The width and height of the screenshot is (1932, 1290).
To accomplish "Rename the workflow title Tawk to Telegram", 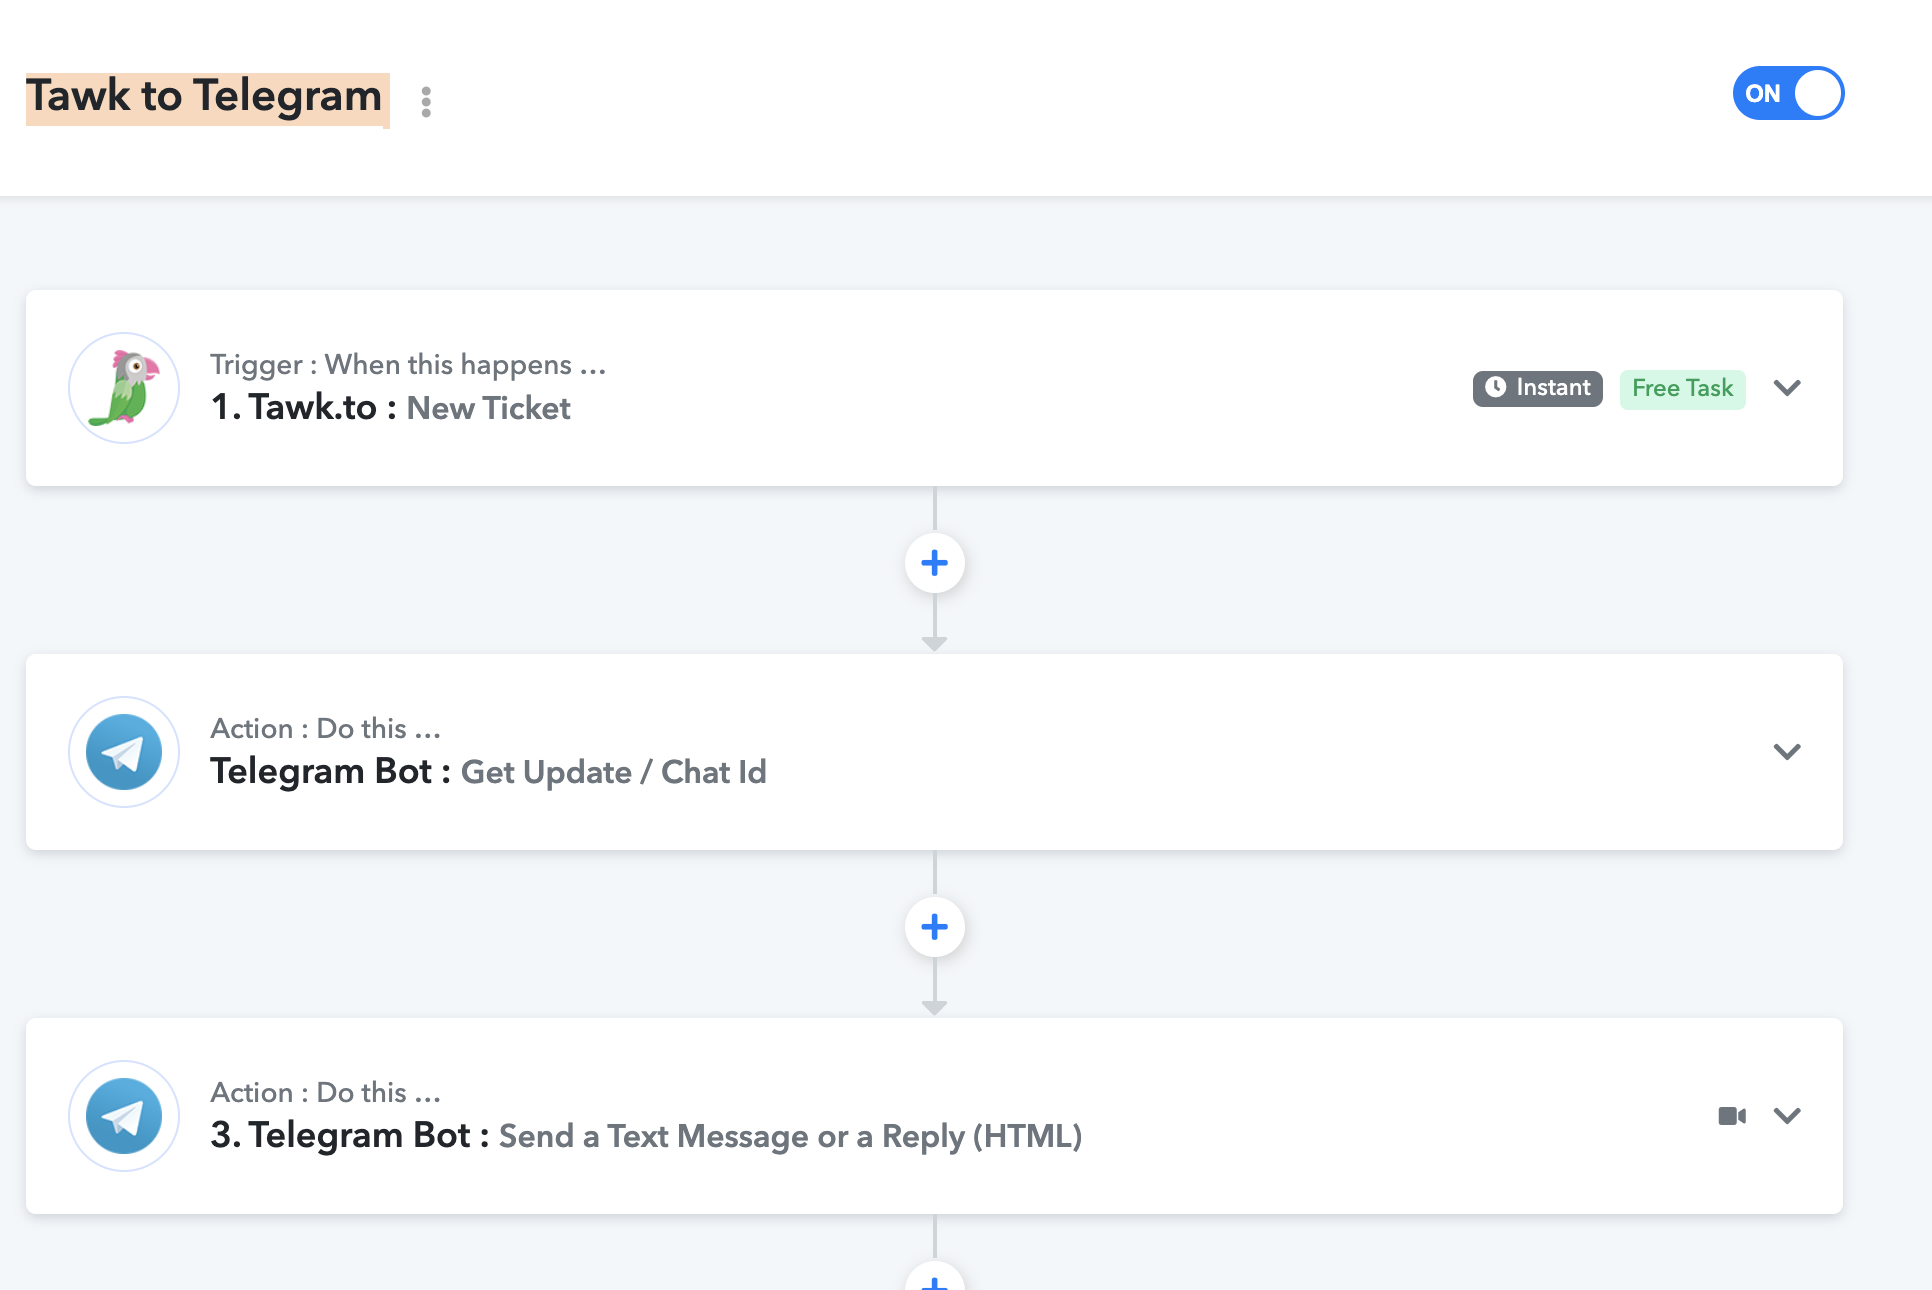I will click(x=205, y=97).
